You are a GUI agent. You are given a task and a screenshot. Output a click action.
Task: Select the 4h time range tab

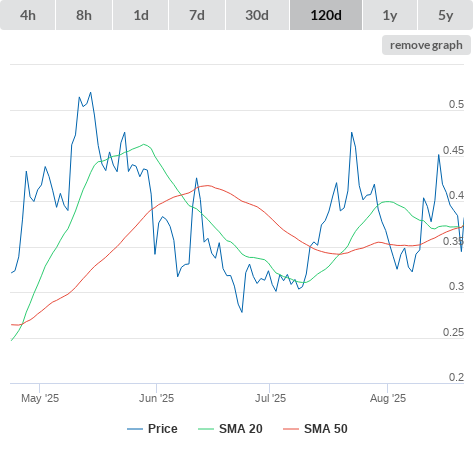point(28,15)
